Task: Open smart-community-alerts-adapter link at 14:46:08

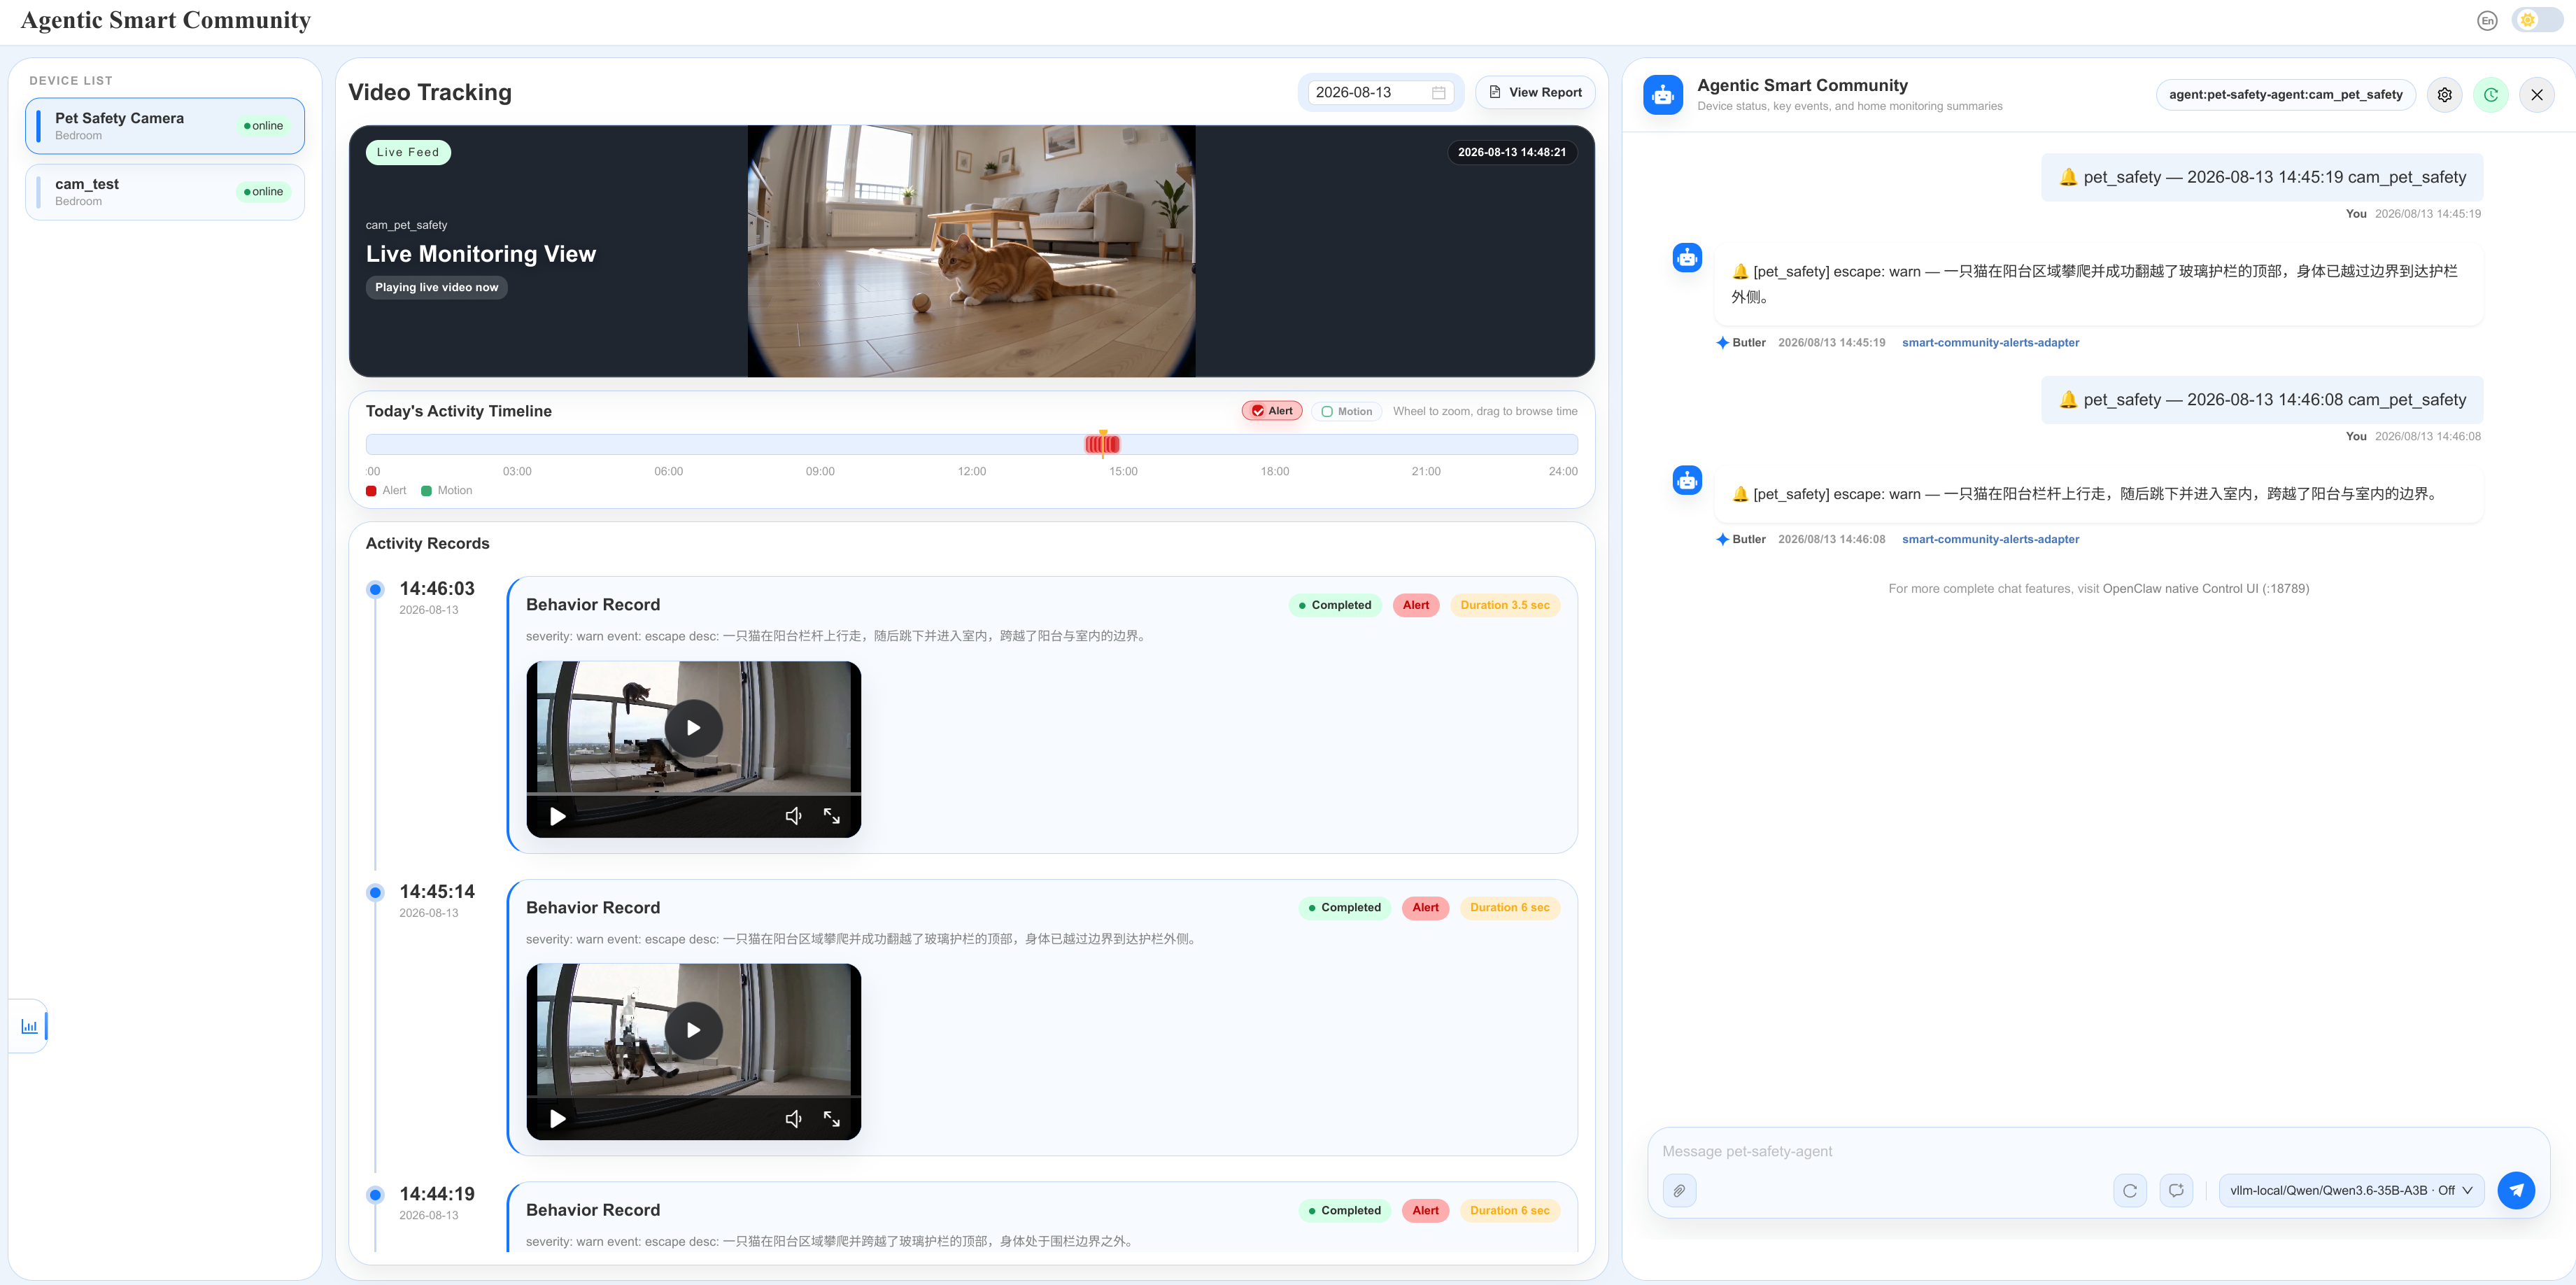Action: 1990,540
